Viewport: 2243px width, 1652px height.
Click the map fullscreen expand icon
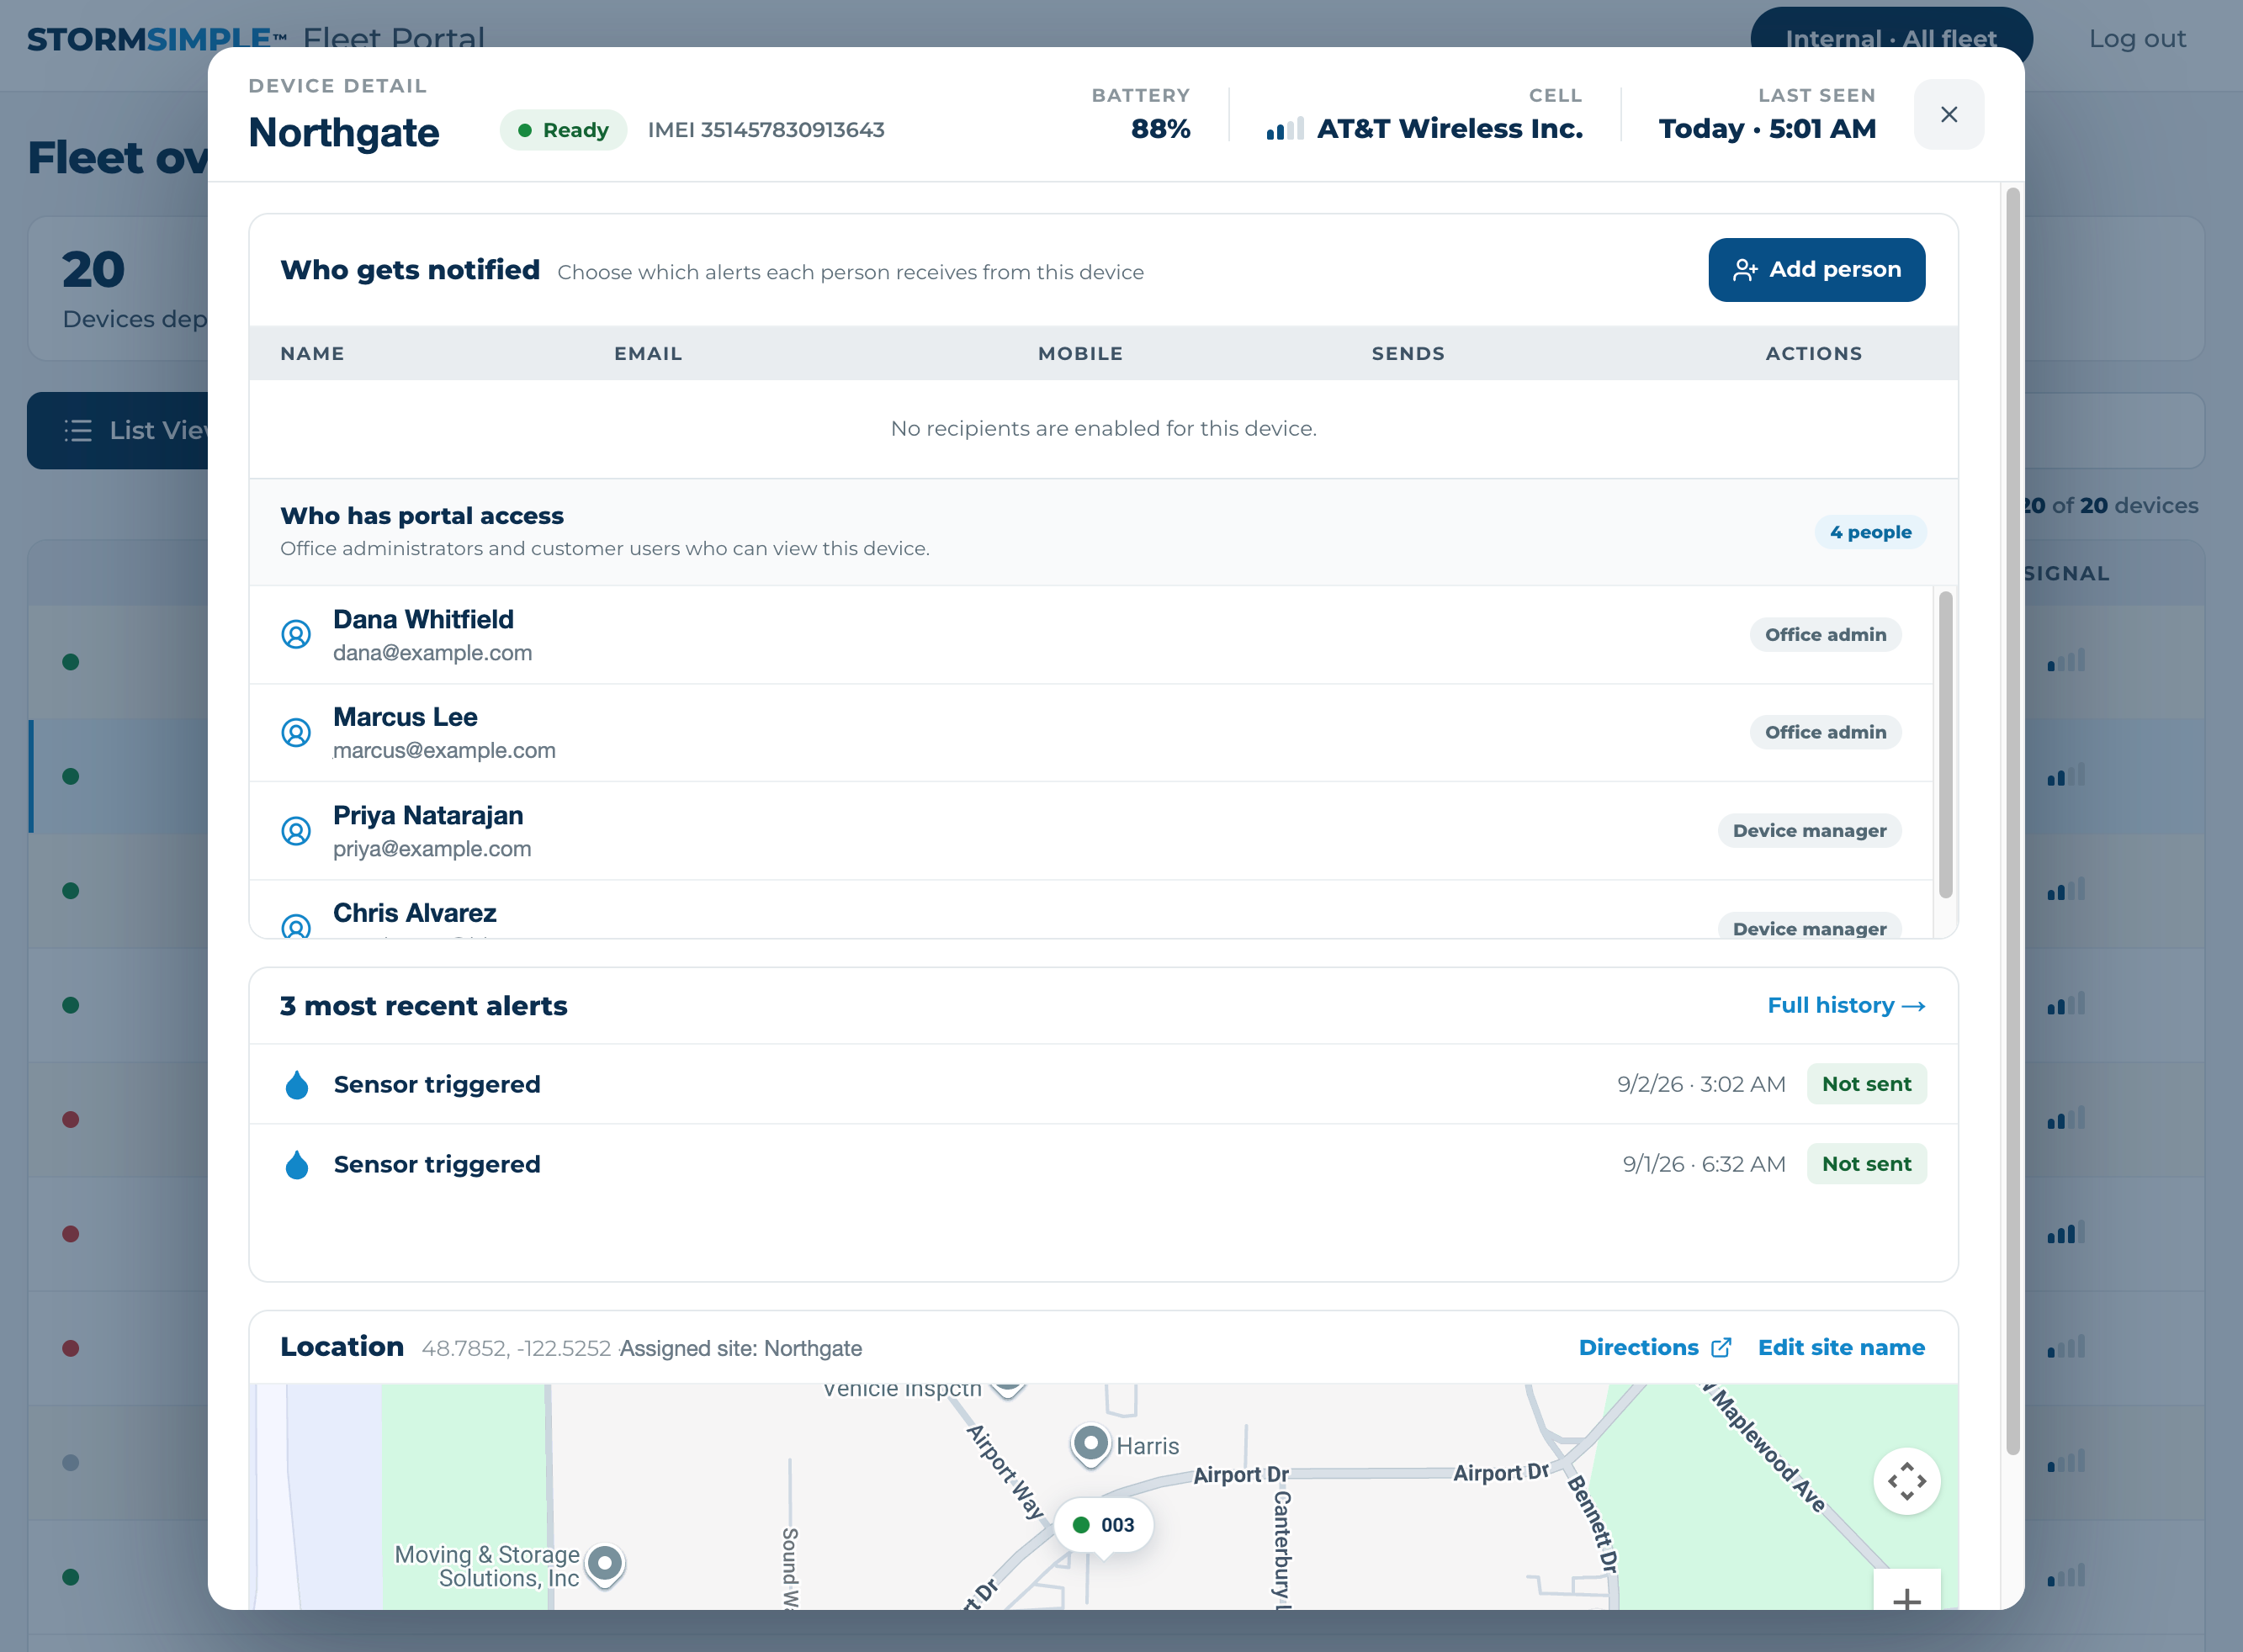(1906, 1481)
